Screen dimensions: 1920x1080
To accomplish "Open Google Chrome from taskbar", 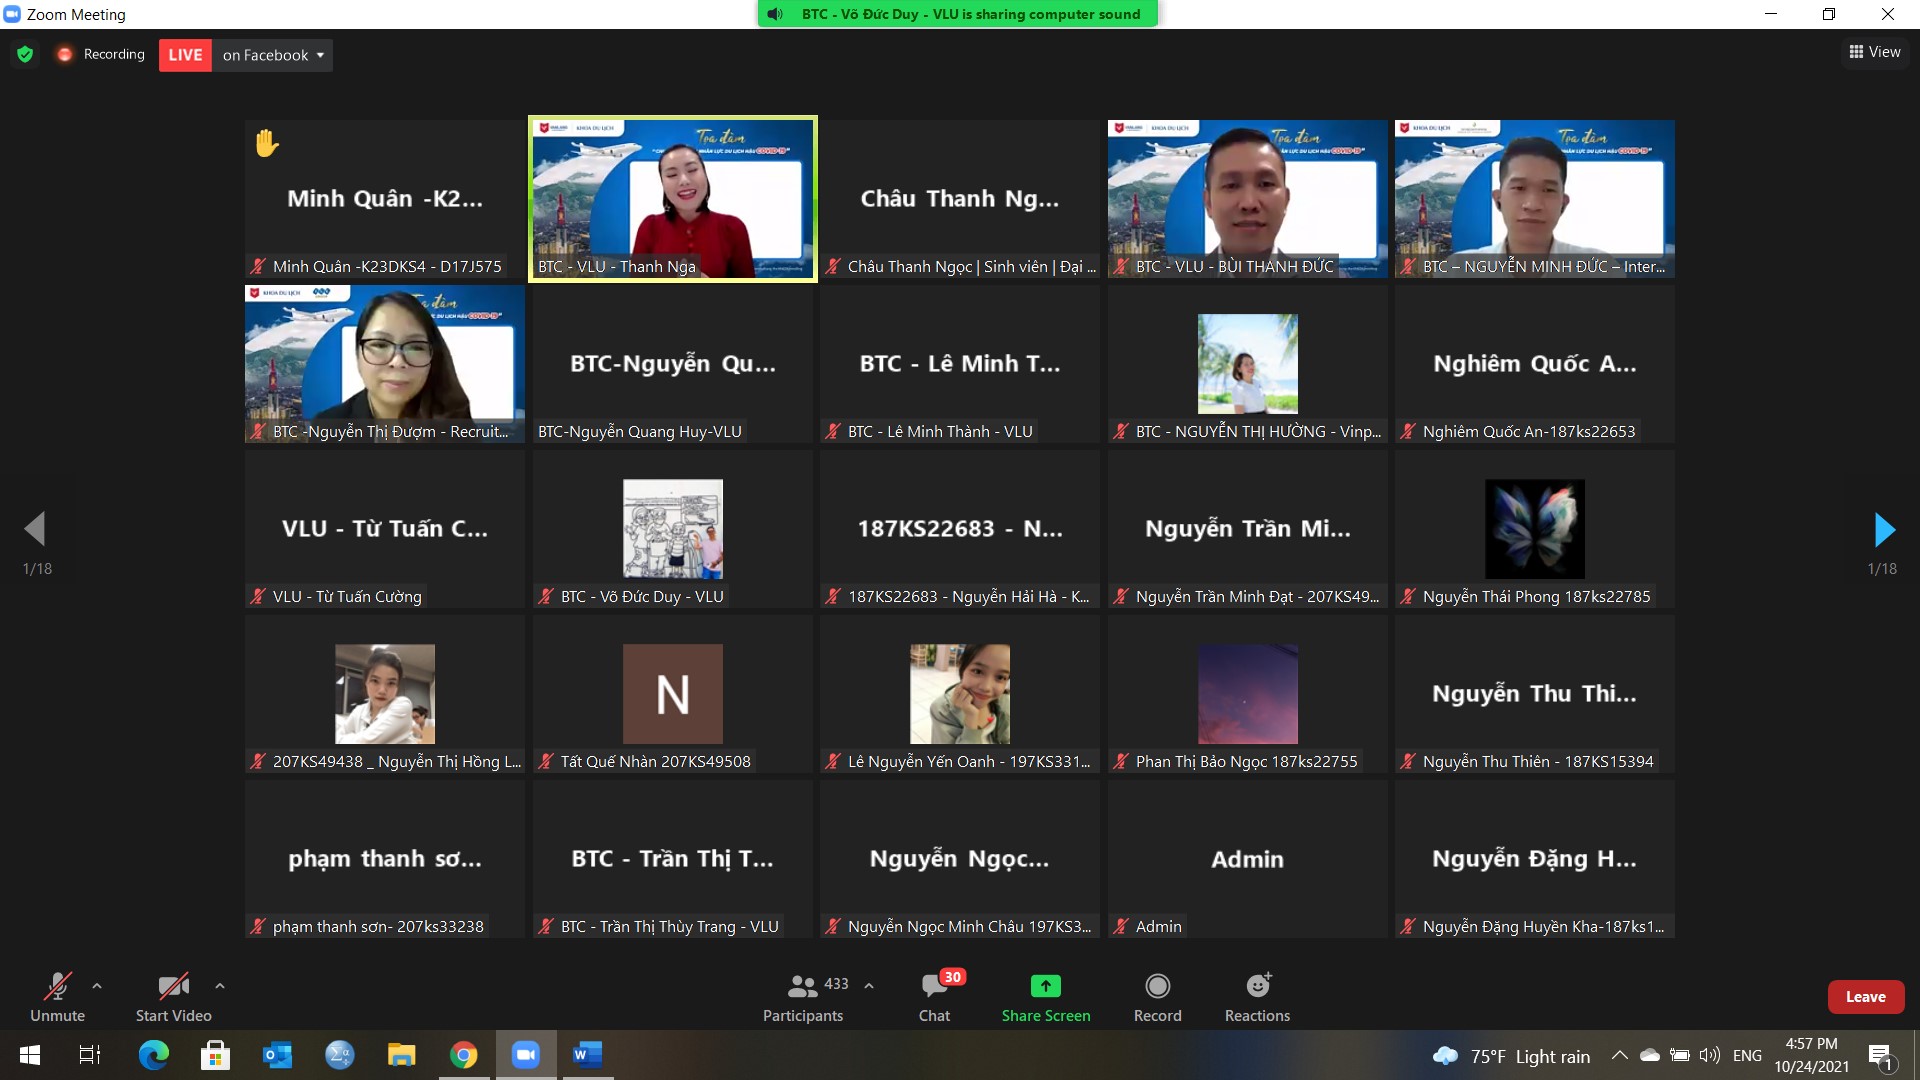I will coord(463,1055).
